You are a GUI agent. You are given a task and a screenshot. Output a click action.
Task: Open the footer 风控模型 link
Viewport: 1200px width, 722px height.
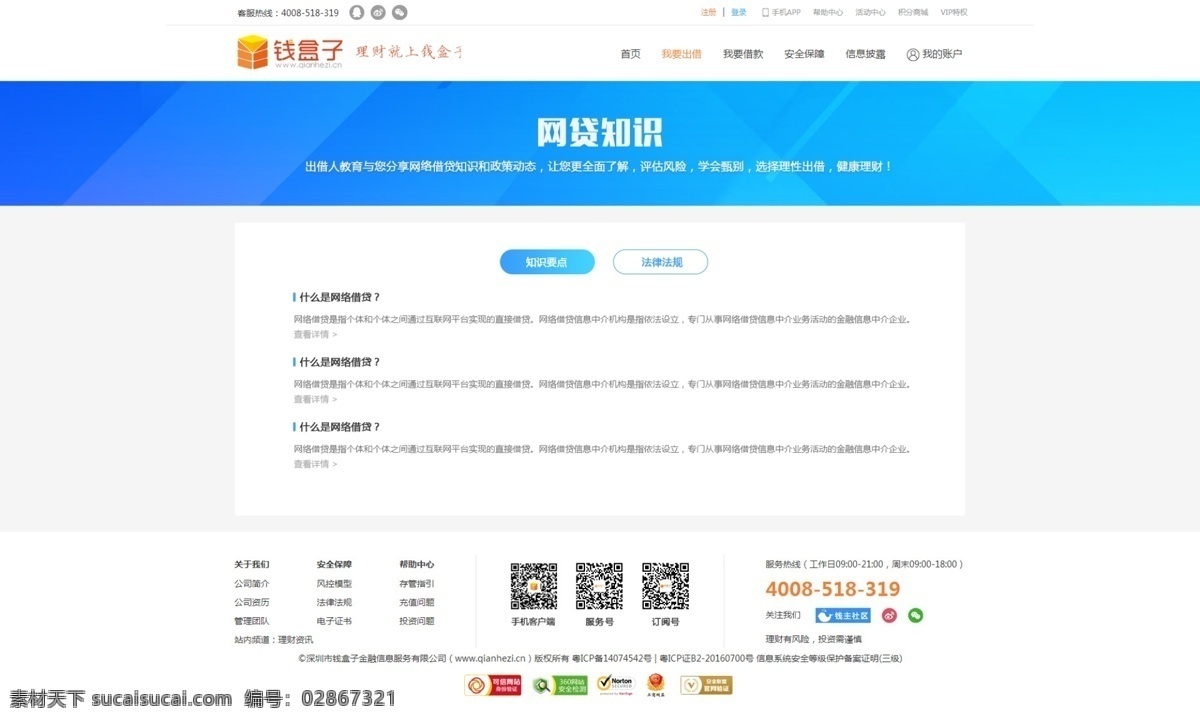click(334, 584)
